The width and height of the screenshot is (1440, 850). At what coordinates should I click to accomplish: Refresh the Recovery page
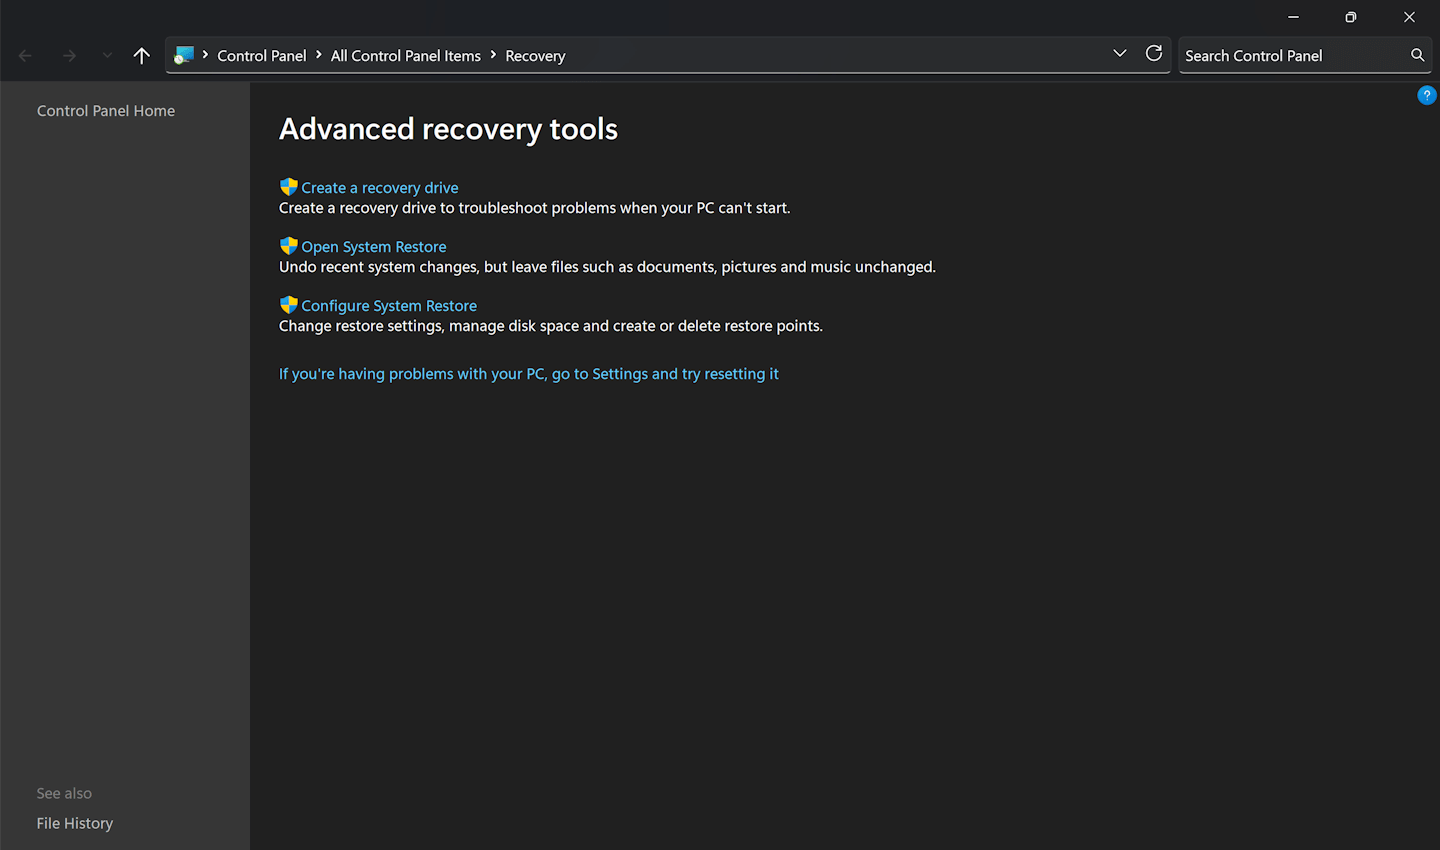1153,54
